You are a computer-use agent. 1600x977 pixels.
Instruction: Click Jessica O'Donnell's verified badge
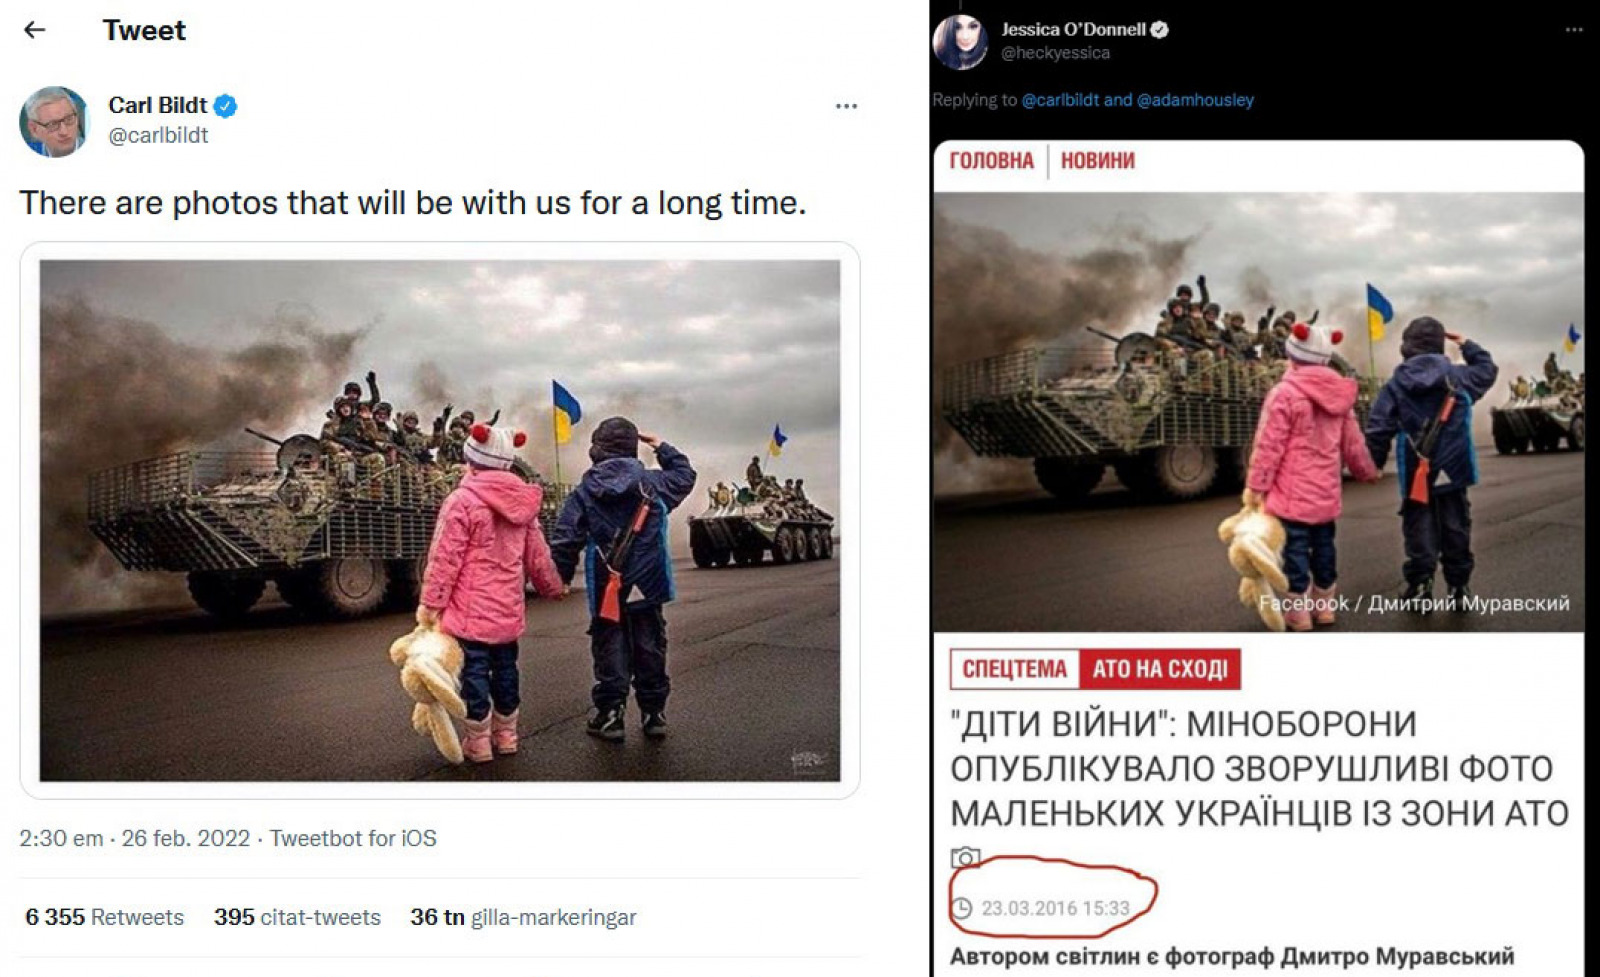click(x=1160, y=30)
